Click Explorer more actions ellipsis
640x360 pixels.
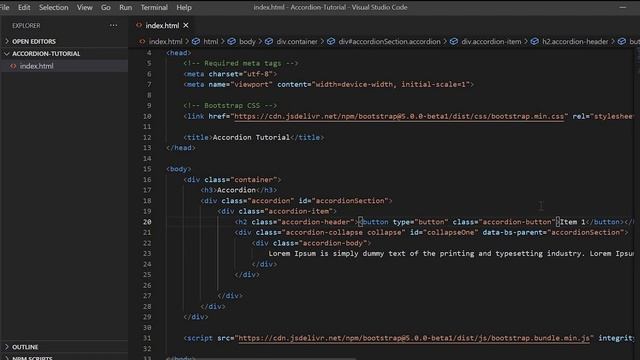[113, 25]
